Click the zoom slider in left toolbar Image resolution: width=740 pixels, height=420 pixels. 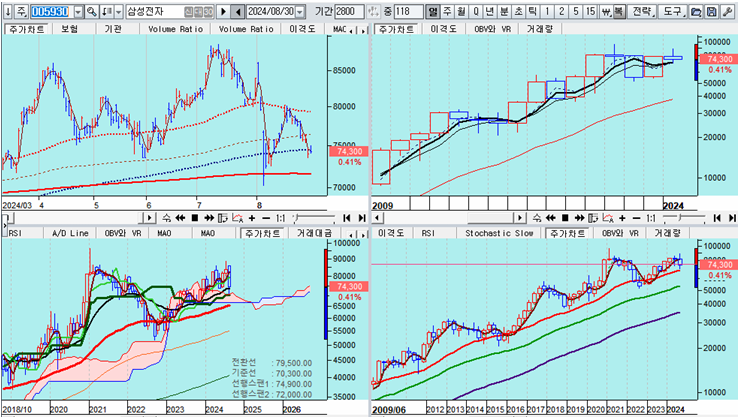tap(314, 218)
